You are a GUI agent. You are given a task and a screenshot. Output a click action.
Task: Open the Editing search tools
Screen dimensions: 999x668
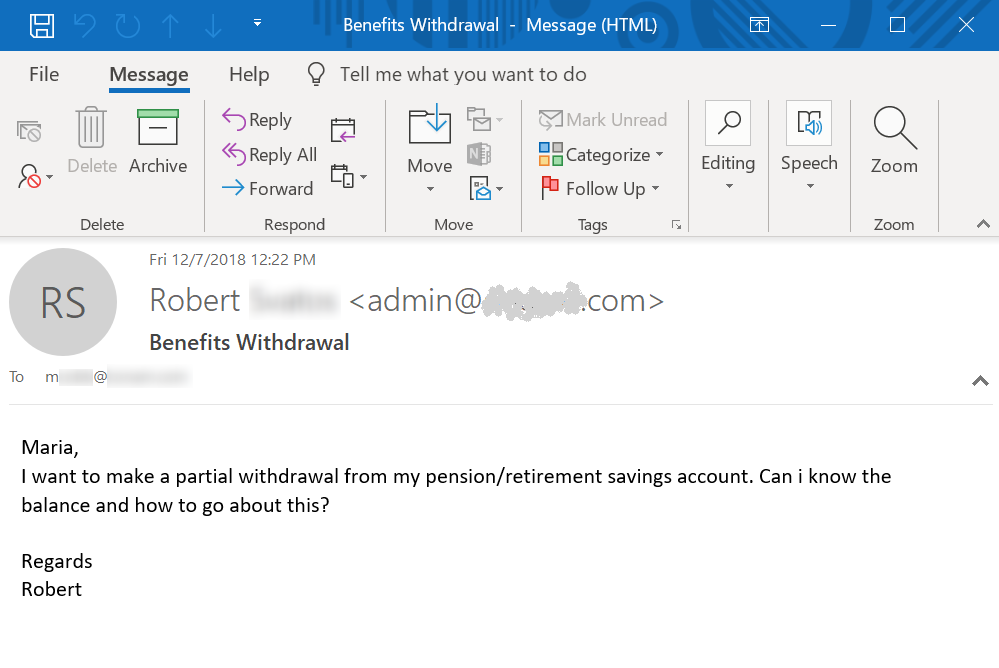point(727,125)
